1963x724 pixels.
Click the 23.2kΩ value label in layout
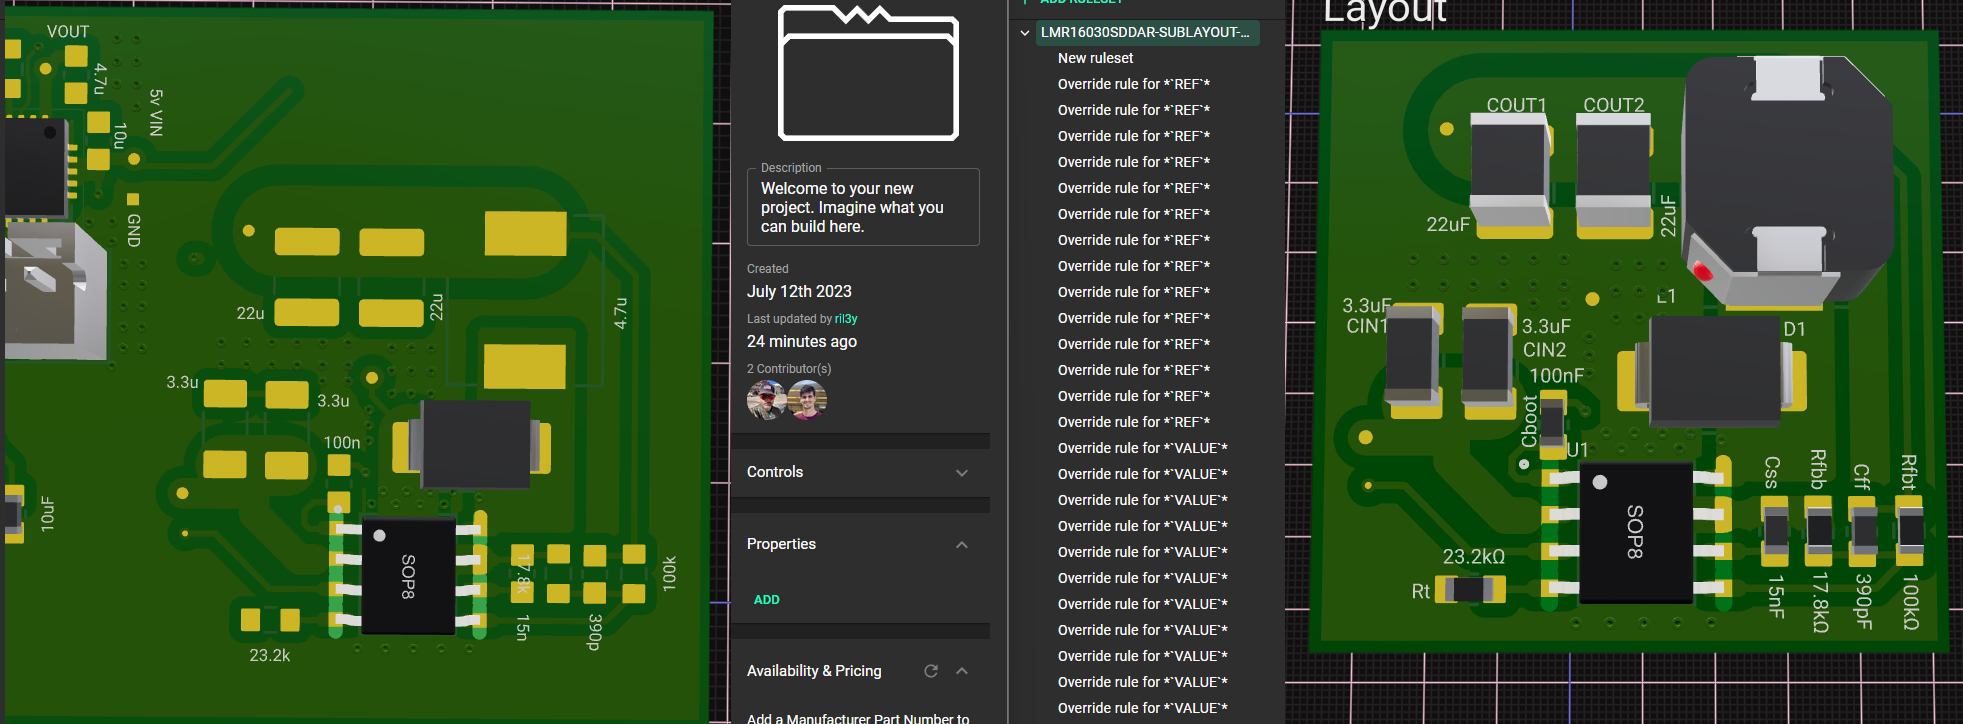(1473, 556)
